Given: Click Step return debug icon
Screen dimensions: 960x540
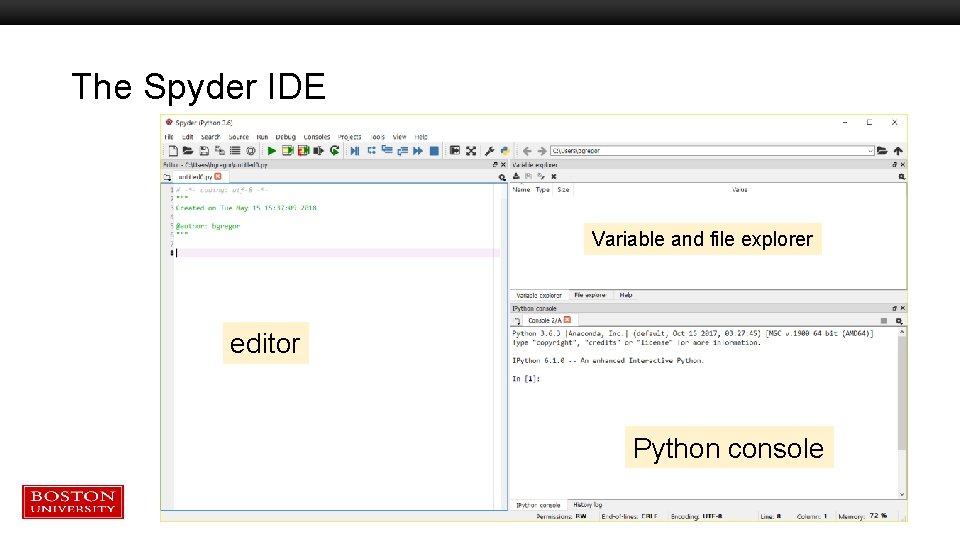Looking at the screenshot, I should click(402, 151).
